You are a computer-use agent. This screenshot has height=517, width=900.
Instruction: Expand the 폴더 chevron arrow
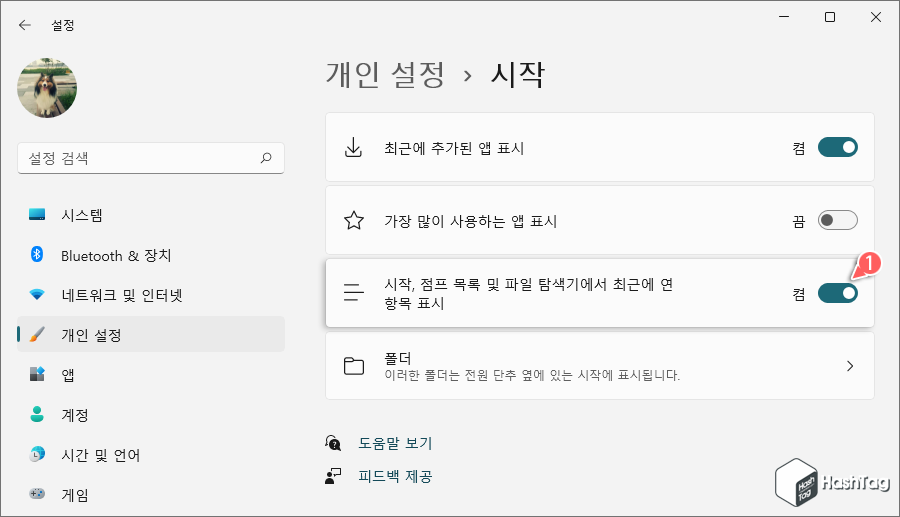850,366
